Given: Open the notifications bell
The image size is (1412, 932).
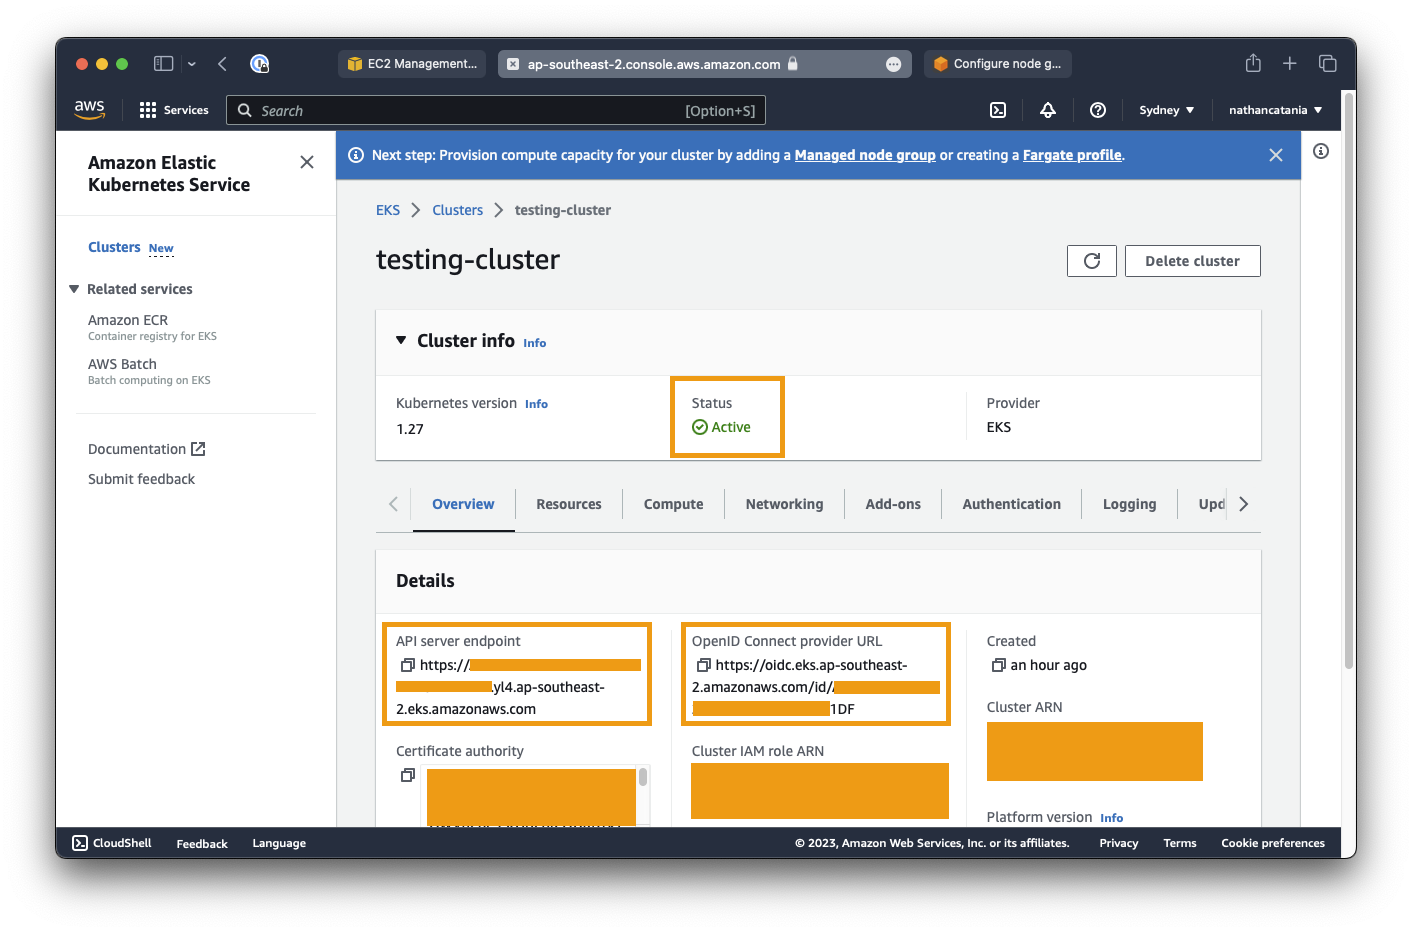Looking at the screenshot, I should [x=1047, y=110].
